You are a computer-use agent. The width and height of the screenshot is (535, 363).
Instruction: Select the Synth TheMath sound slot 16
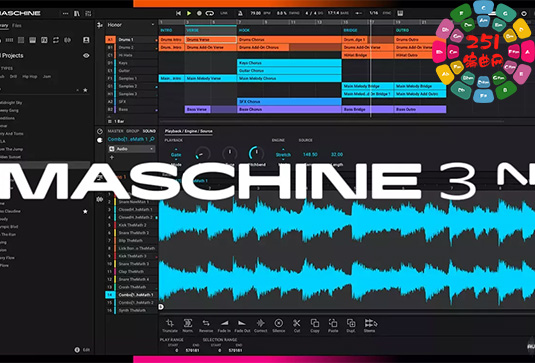tap(131, 310)
